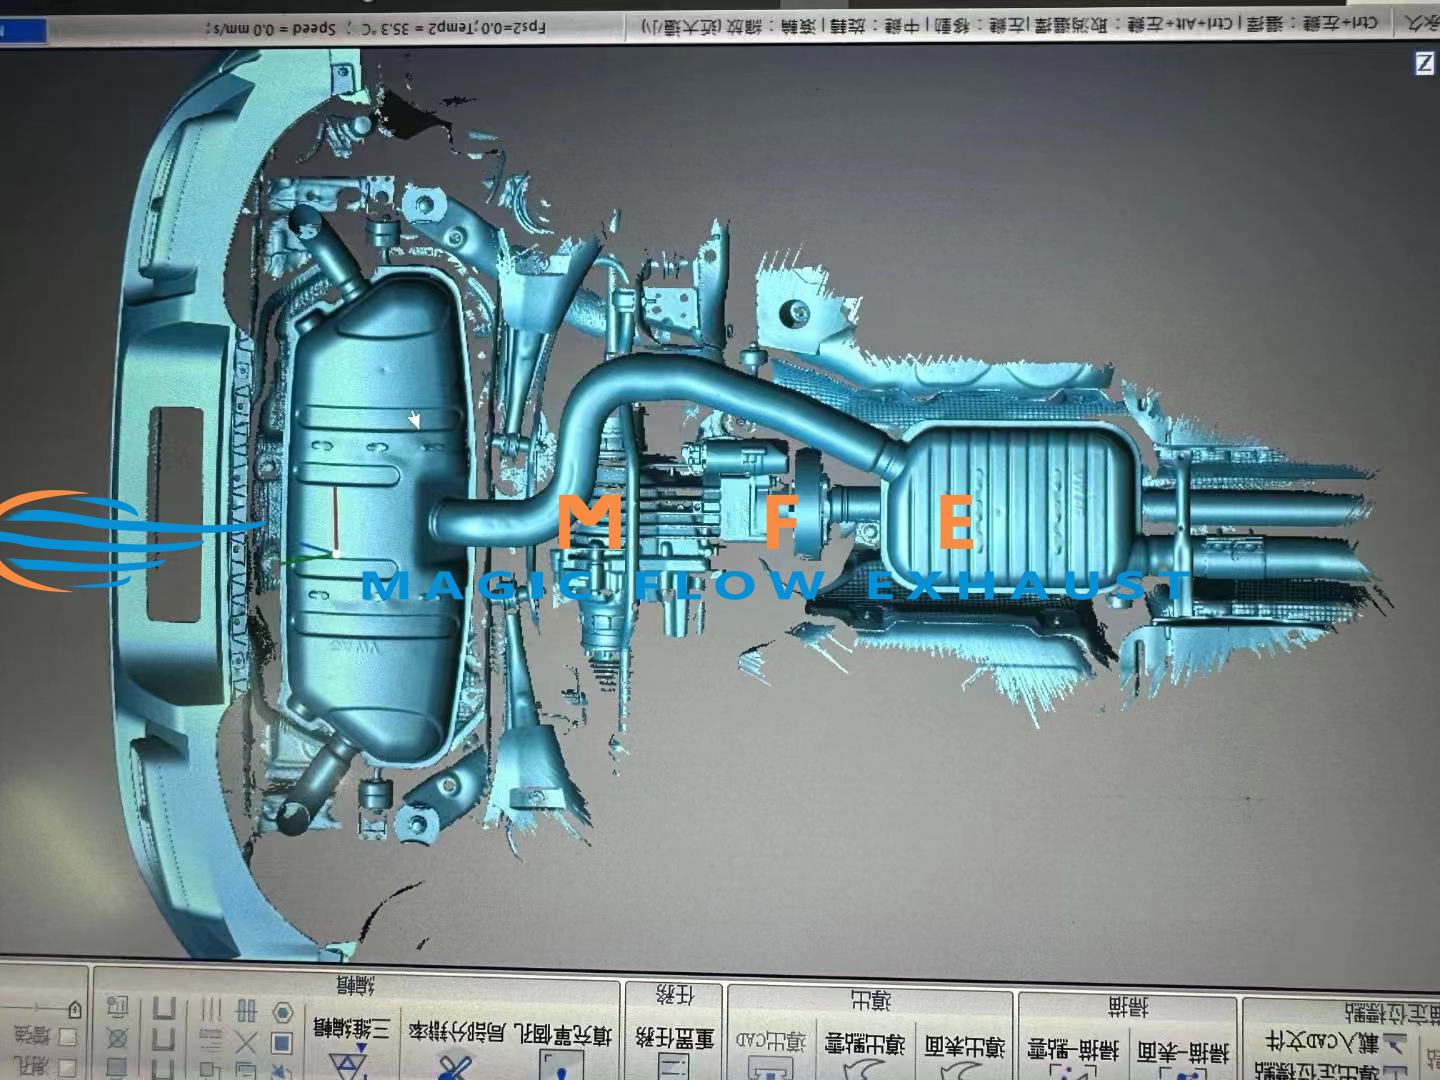Click the X-shaped delete icon
Viewport: 1440px width, 1080px height.
pyautogui.click(x=246, y=1043)
